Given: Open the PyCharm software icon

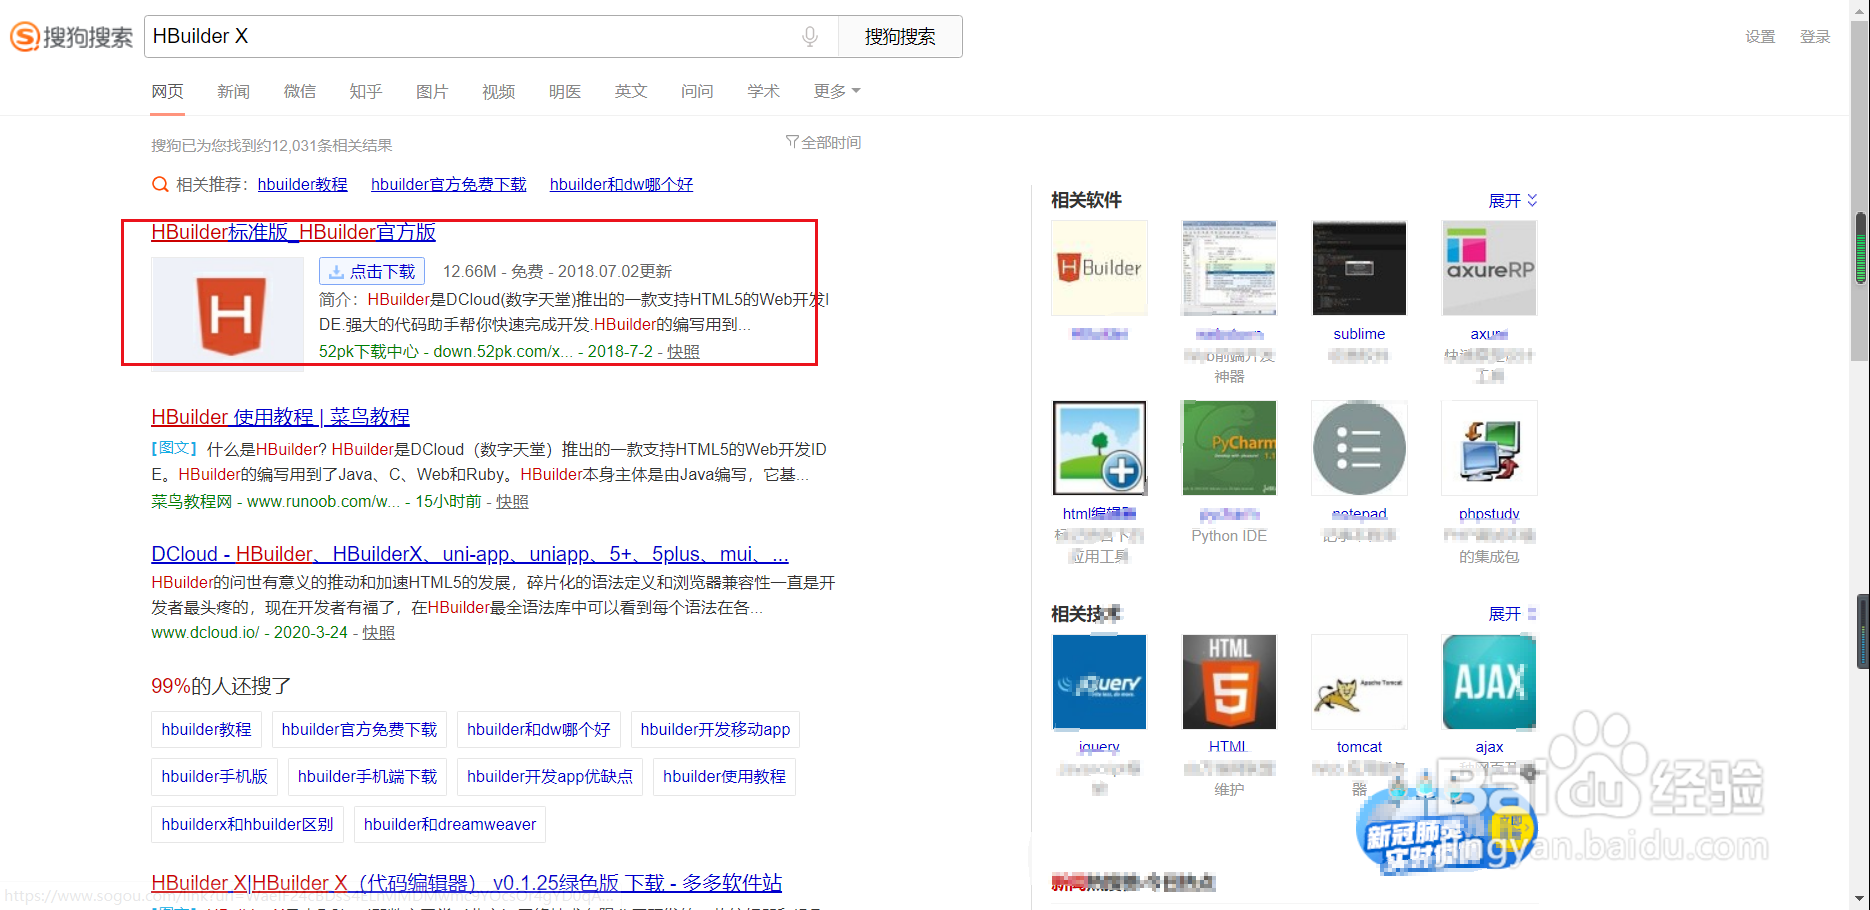Looking at the screenshot, I should (1229, 448).
